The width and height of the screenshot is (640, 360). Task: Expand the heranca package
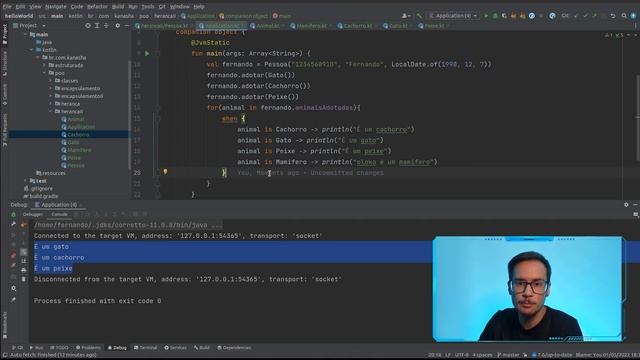coord(51,104)
